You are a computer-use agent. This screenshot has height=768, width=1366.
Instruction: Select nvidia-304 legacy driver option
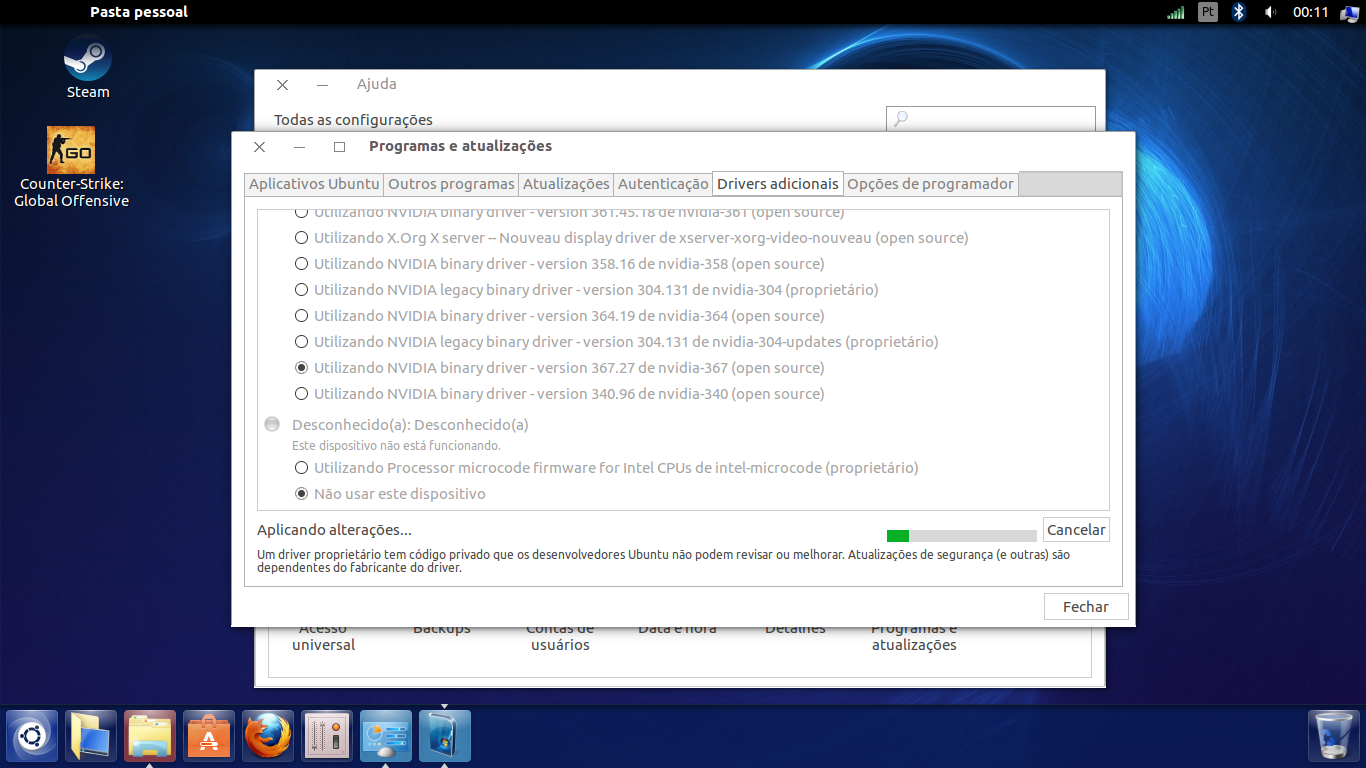586,290
